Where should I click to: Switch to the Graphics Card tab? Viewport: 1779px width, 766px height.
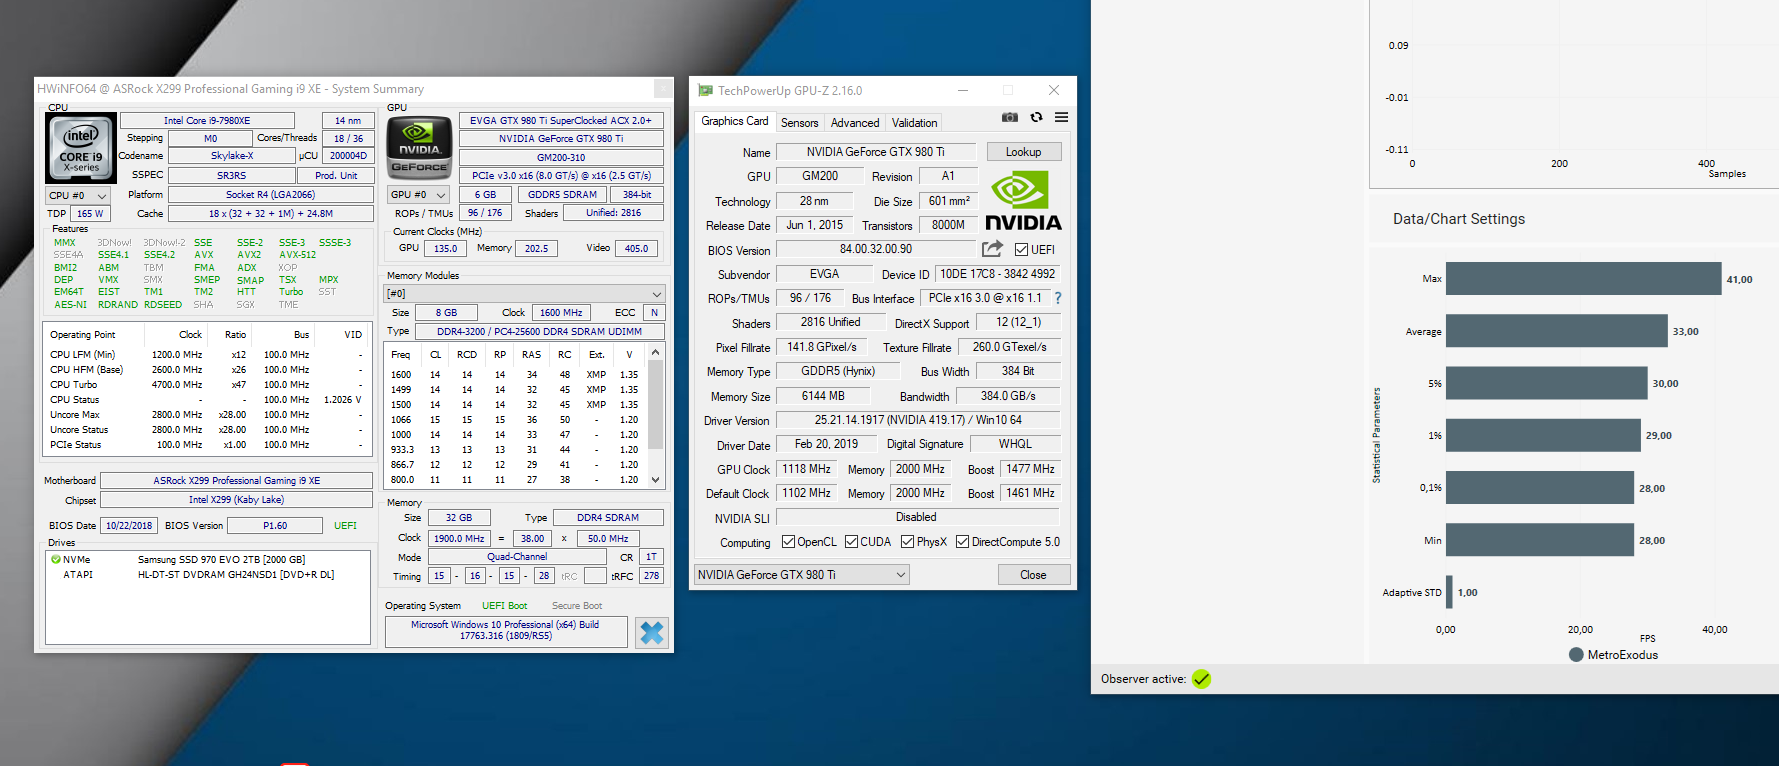(735, 121)
